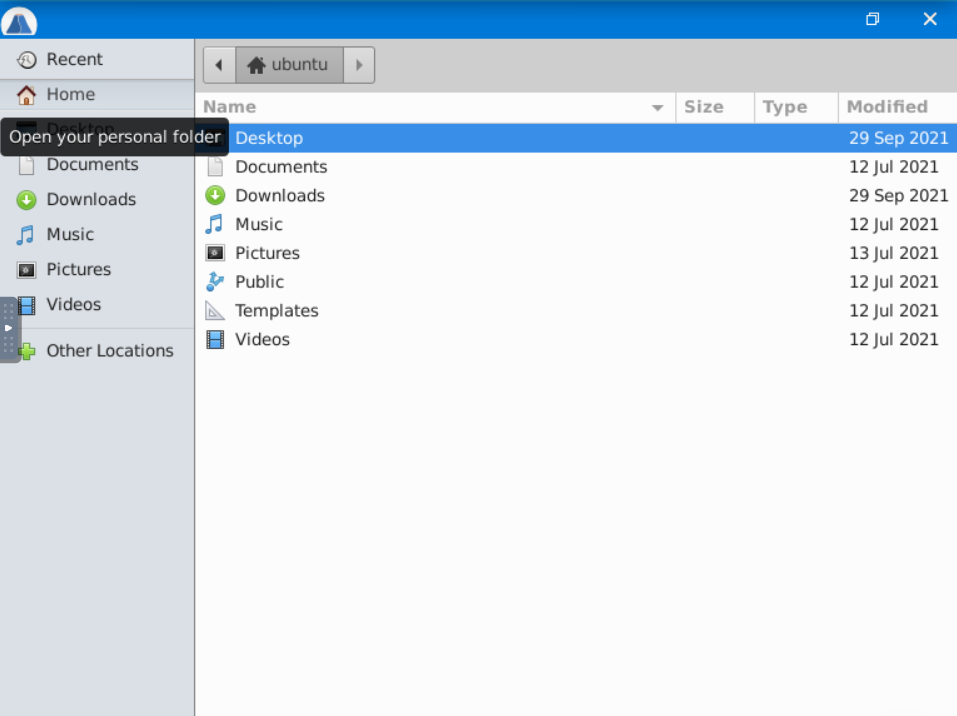Click the Downloads green arrow icon in list
This screenshot has width=957, height=716.
coord(215,195)
